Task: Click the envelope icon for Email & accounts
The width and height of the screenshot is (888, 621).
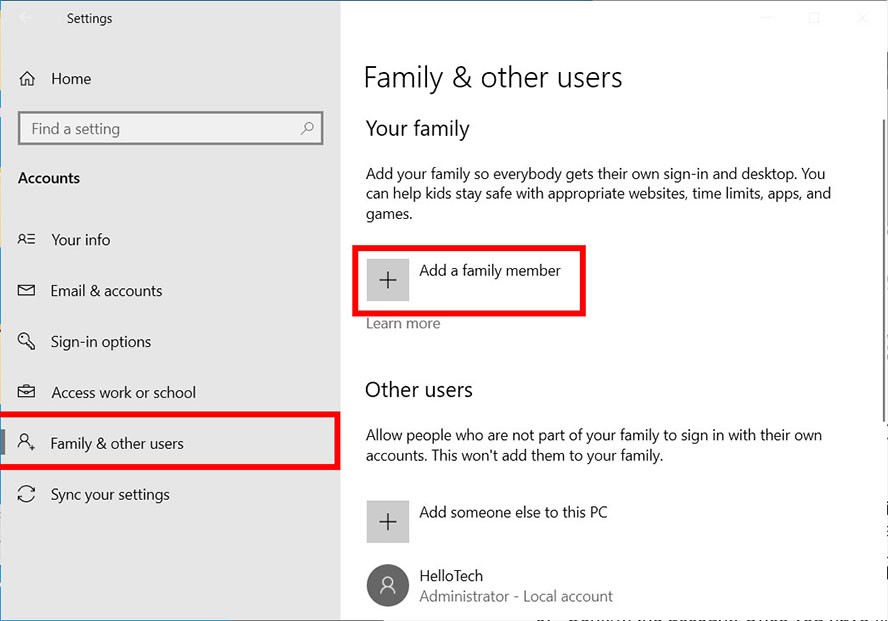Action: pos(27,291)
